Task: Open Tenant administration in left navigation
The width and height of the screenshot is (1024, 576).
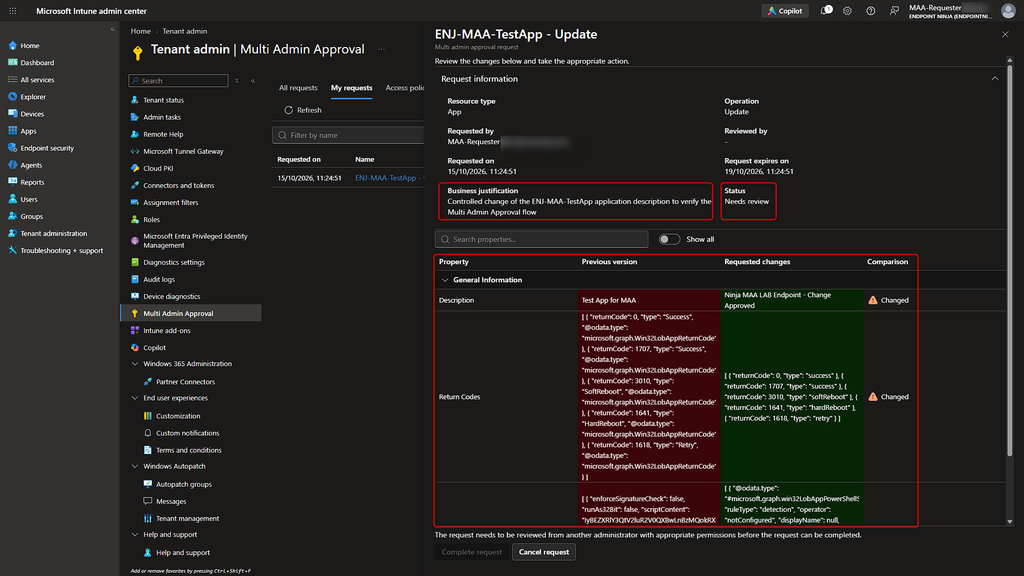Action: 54,233
